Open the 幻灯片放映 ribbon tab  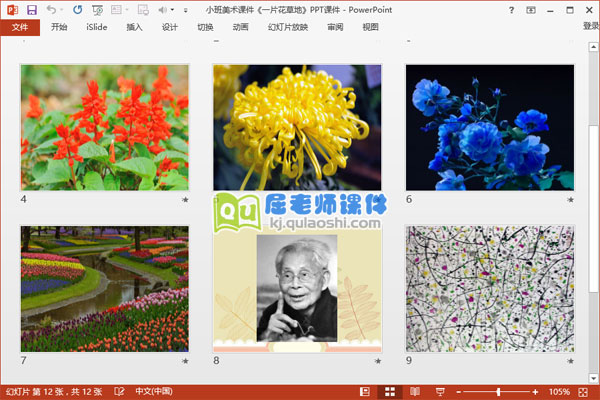pyautogui.click(x=288, y=27)
